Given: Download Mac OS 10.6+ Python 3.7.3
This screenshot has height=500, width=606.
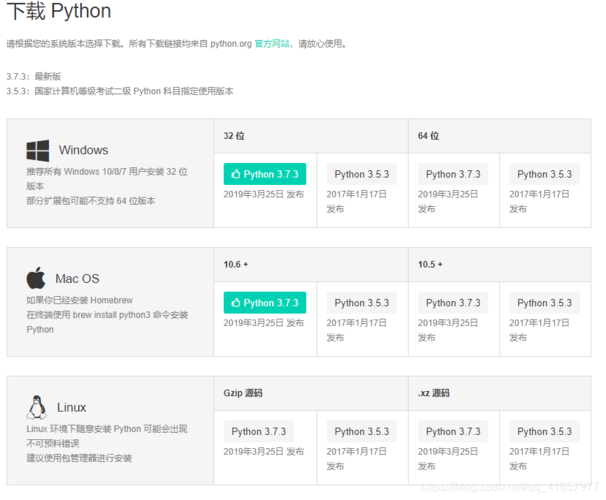Looking at the screenshot, I should pyautogui.click(x=265, y=303).
